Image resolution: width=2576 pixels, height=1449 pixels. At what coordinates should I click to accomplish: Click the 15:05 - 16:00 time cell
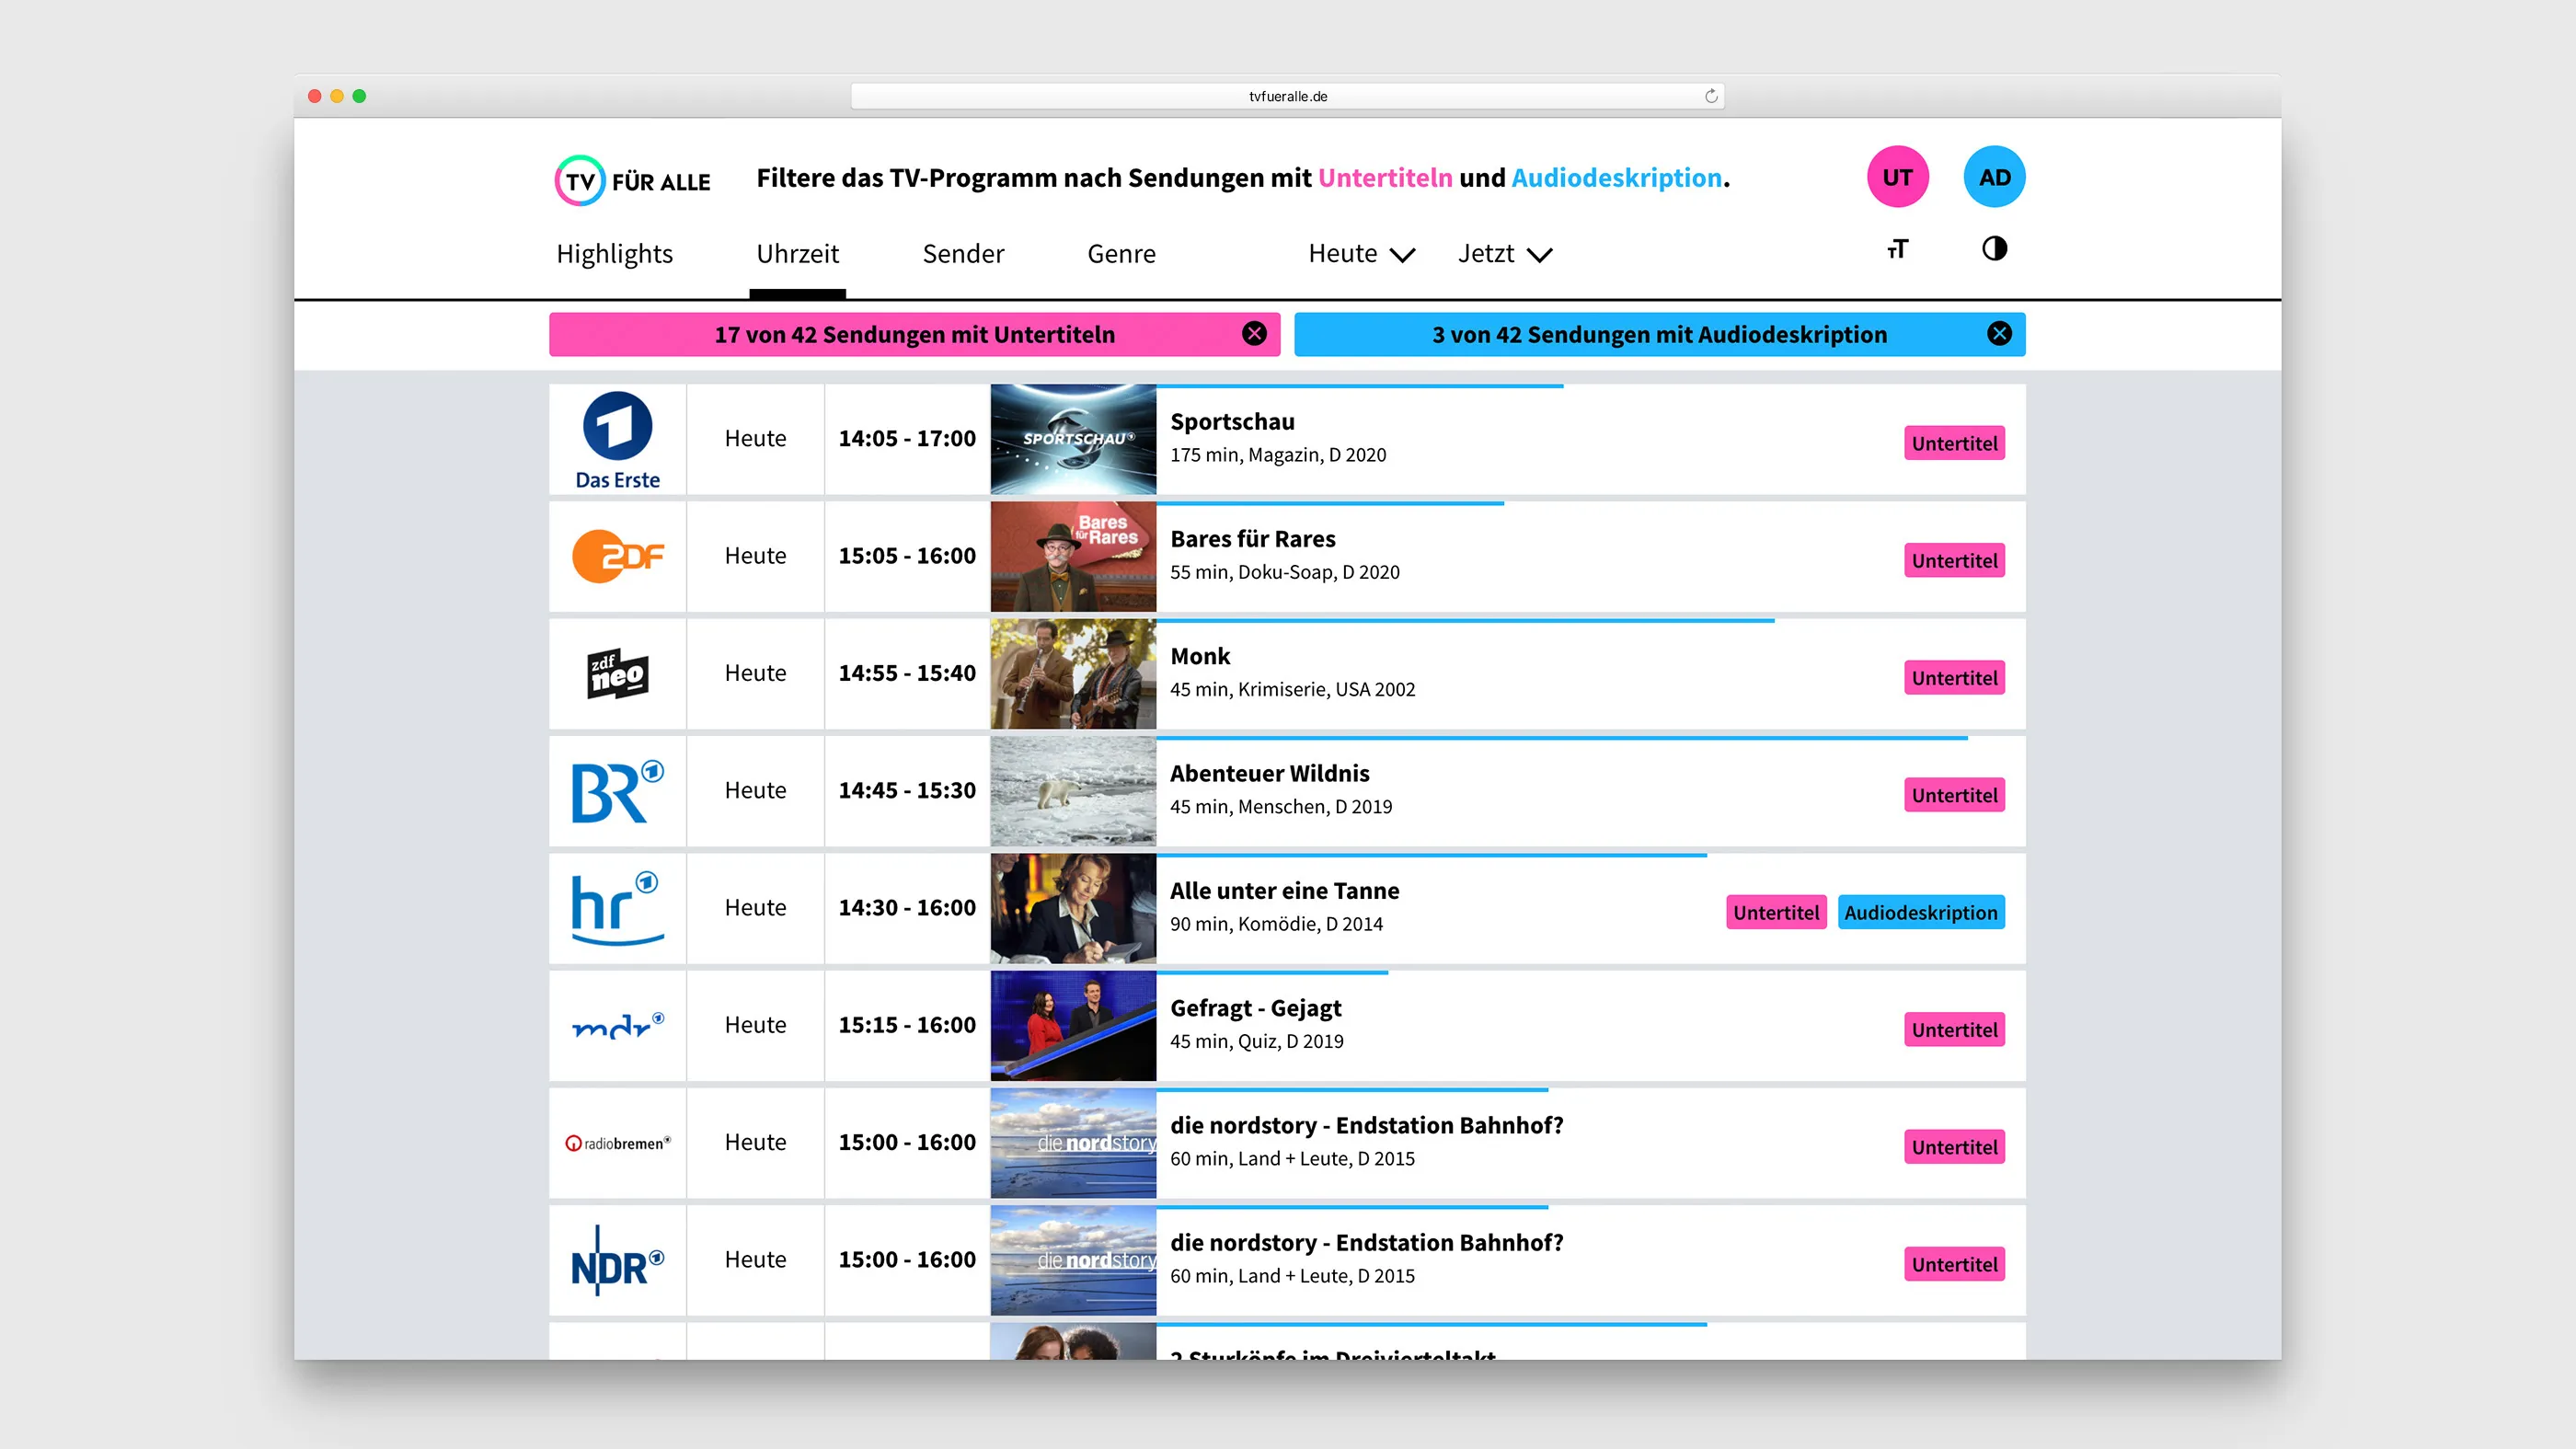907,556
